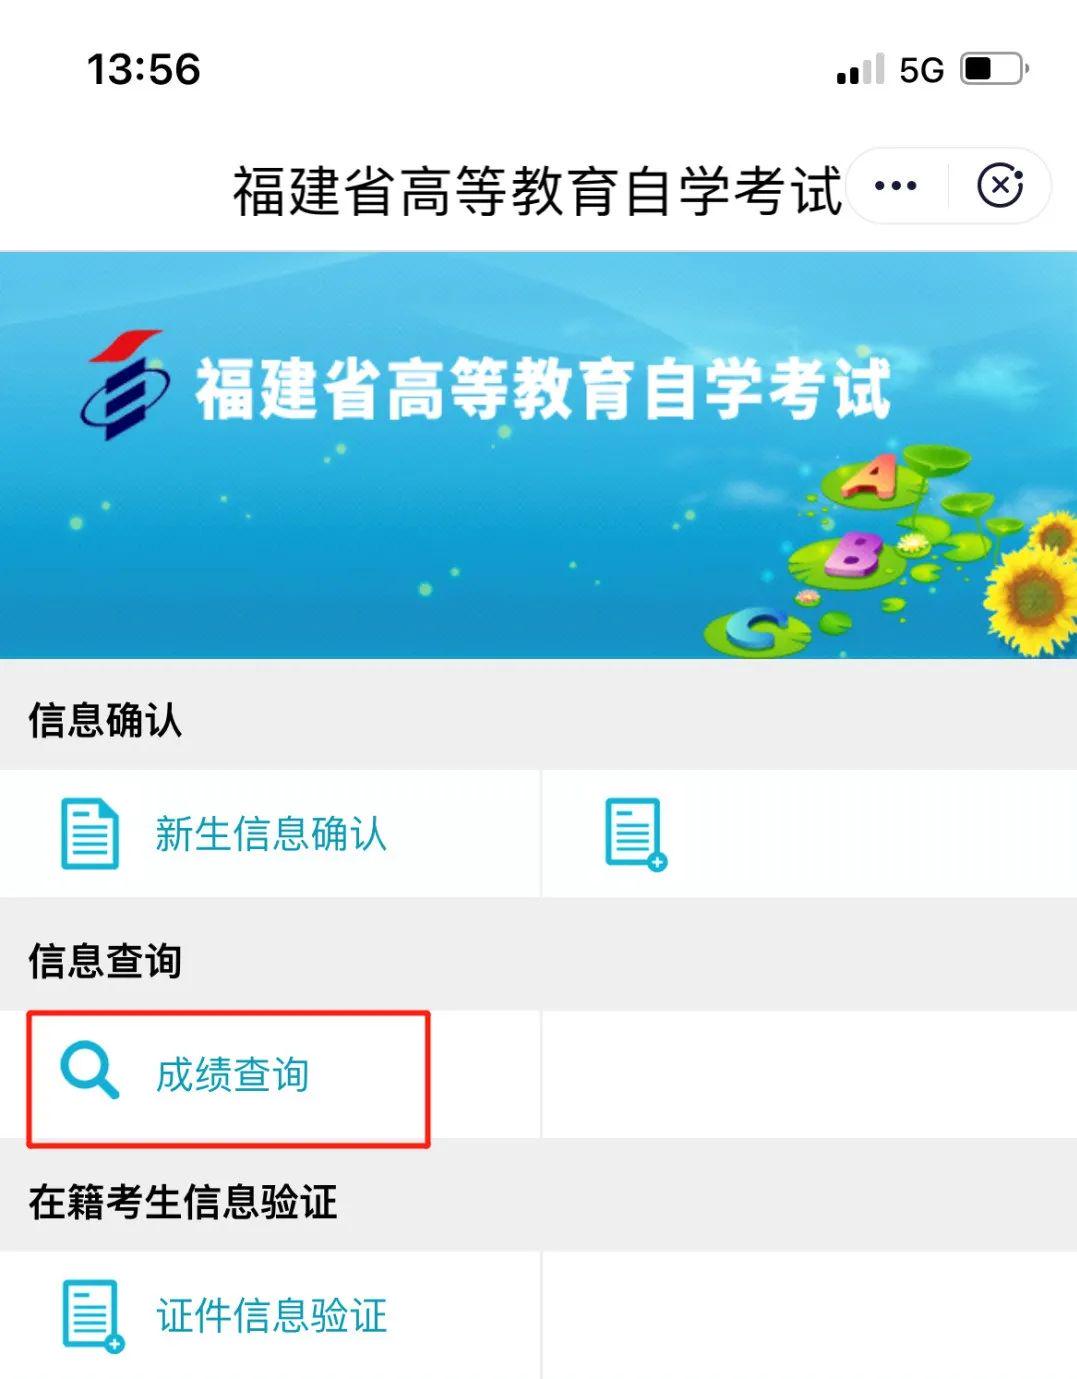The width and height of the screenshot is (1077, 1379).
Task: Tap the document-plus icon beside 证件信息验证
Action: tap(93, 1316)
